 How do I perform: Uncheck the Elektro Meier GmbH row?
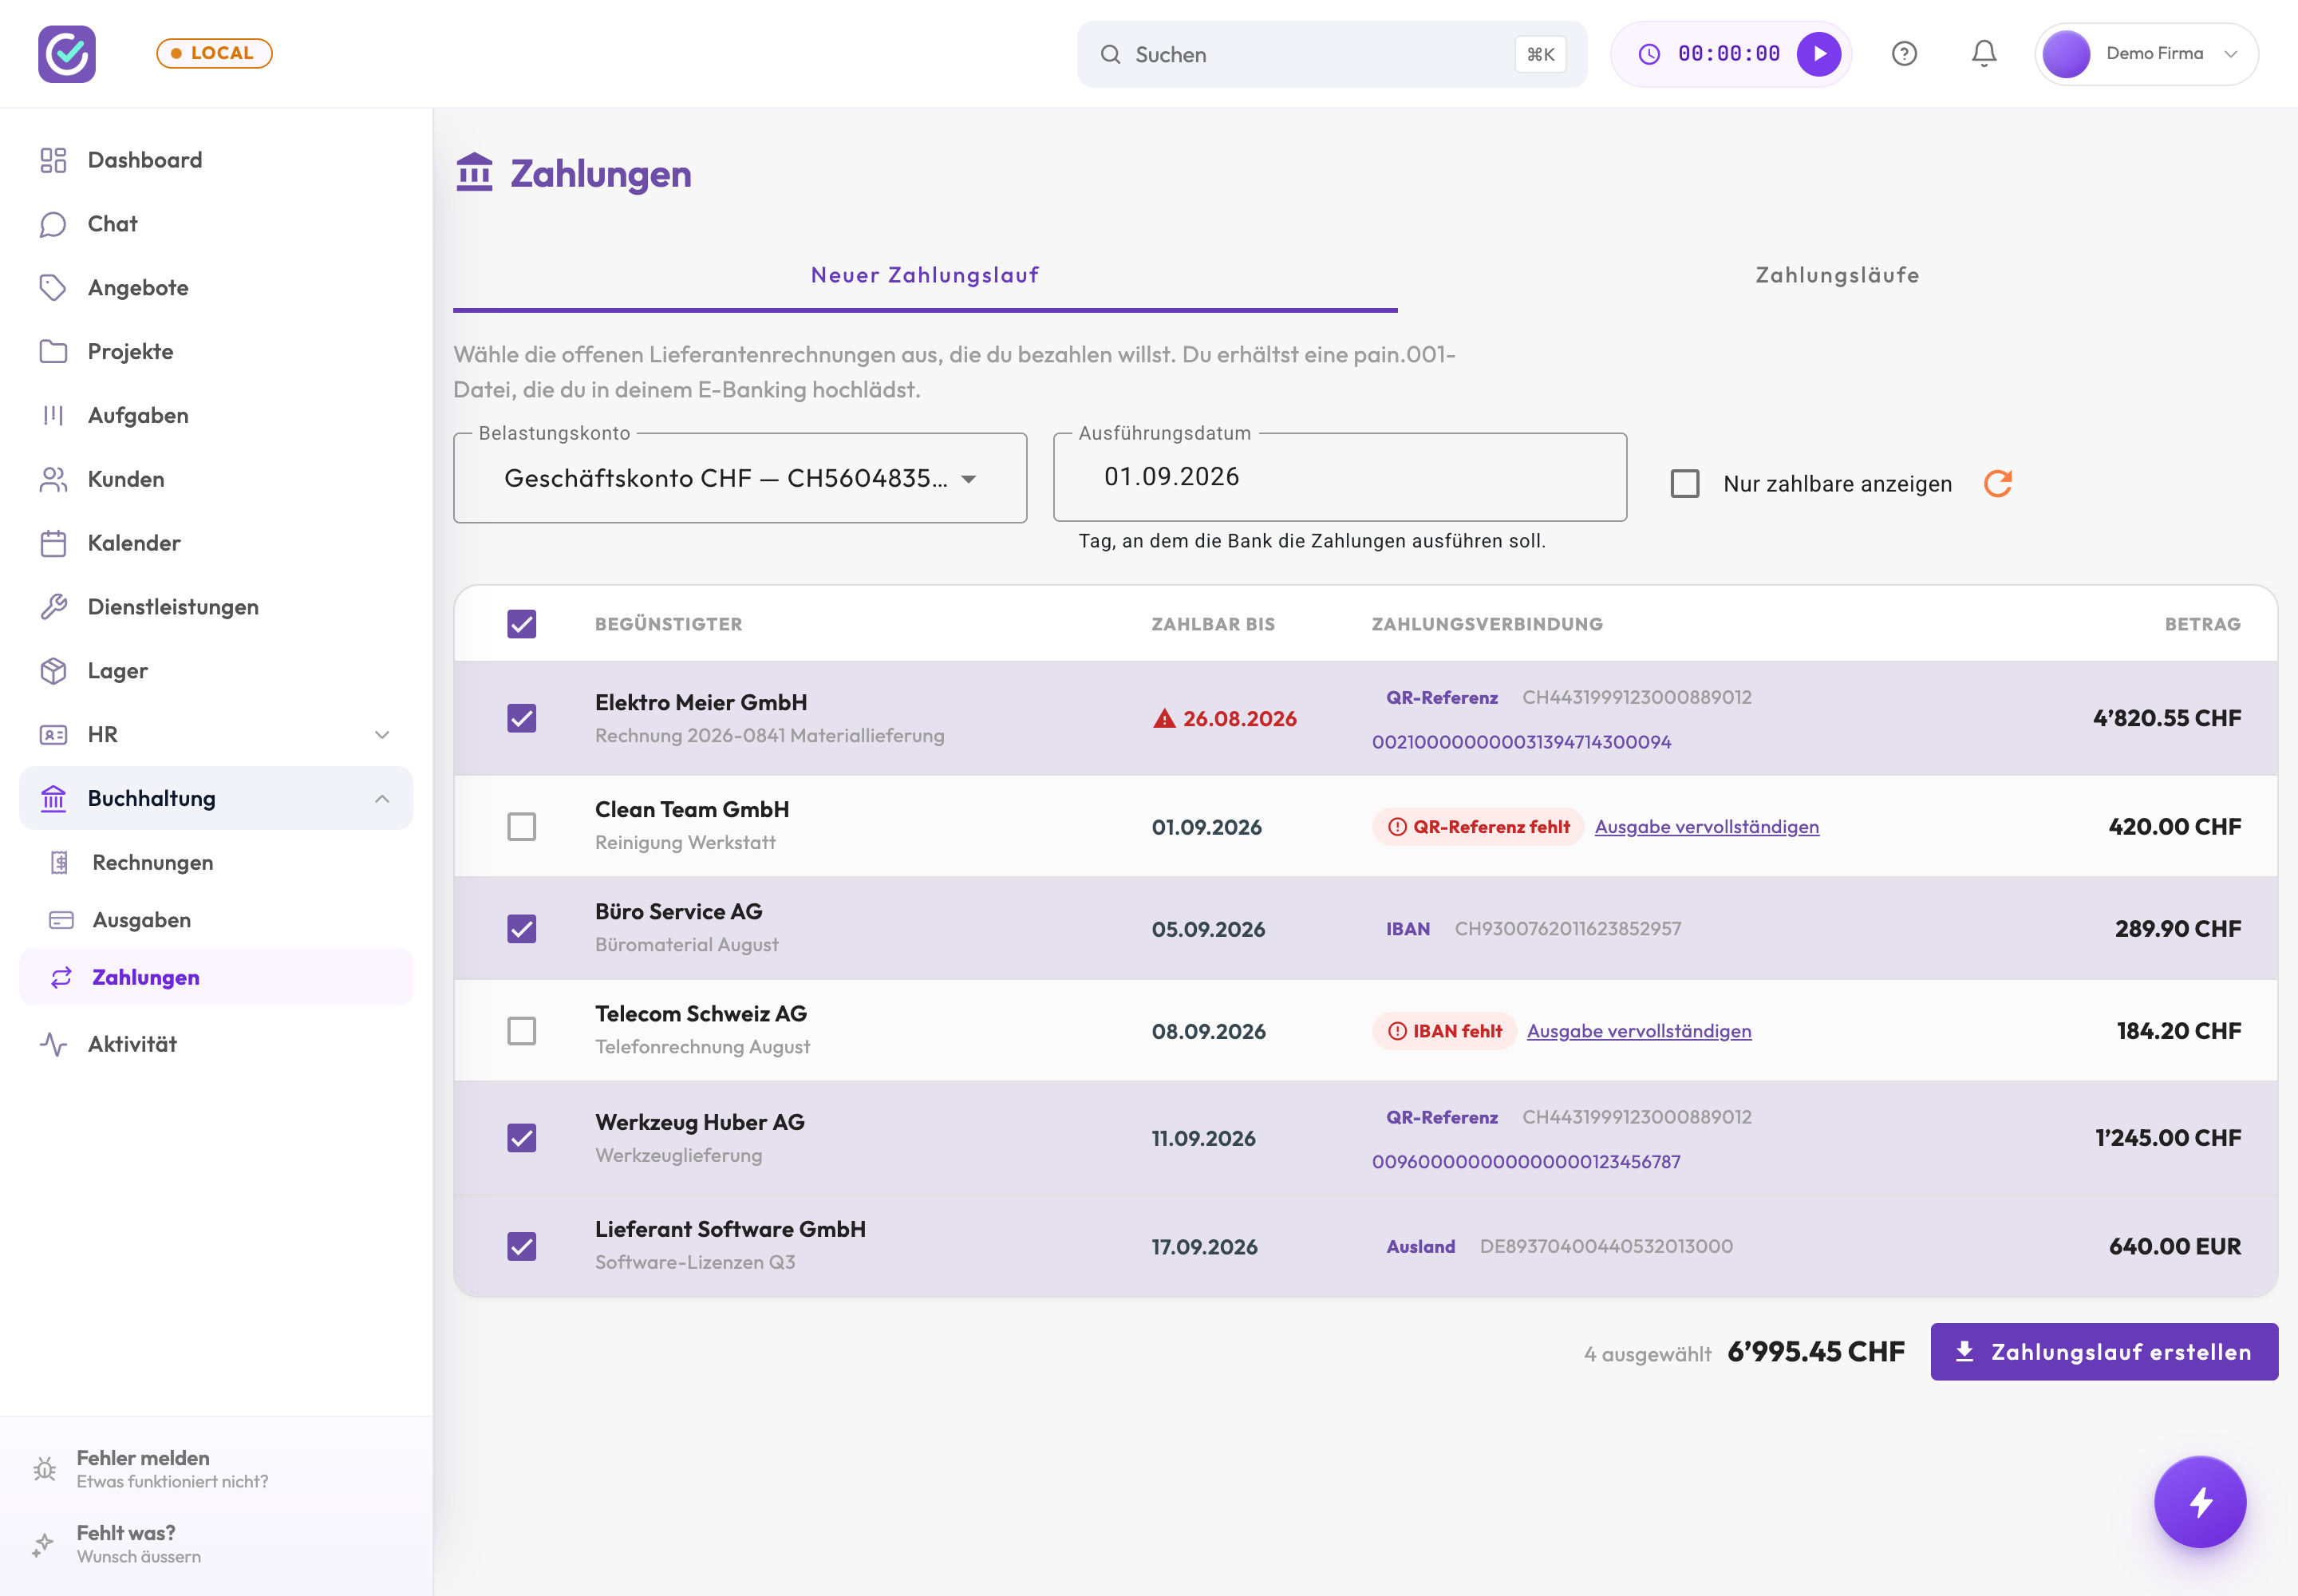(522, 718)
